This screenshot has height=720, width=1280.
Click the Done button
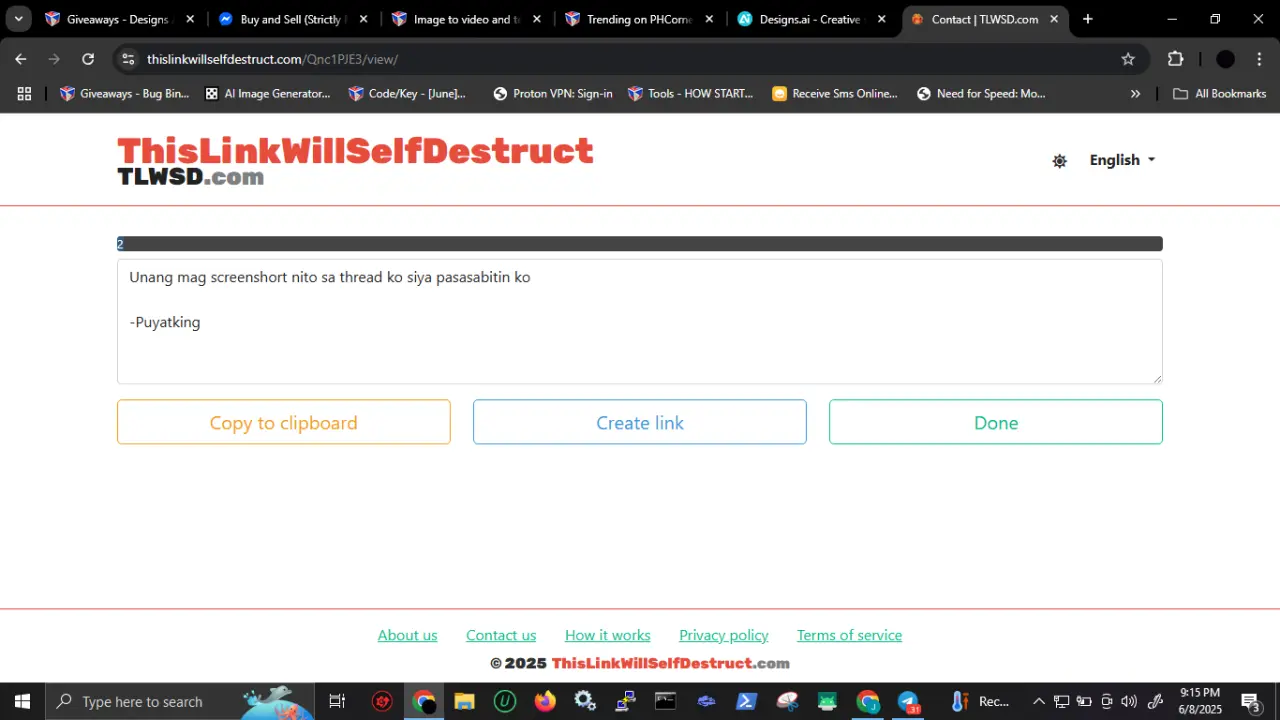point(996,422)
